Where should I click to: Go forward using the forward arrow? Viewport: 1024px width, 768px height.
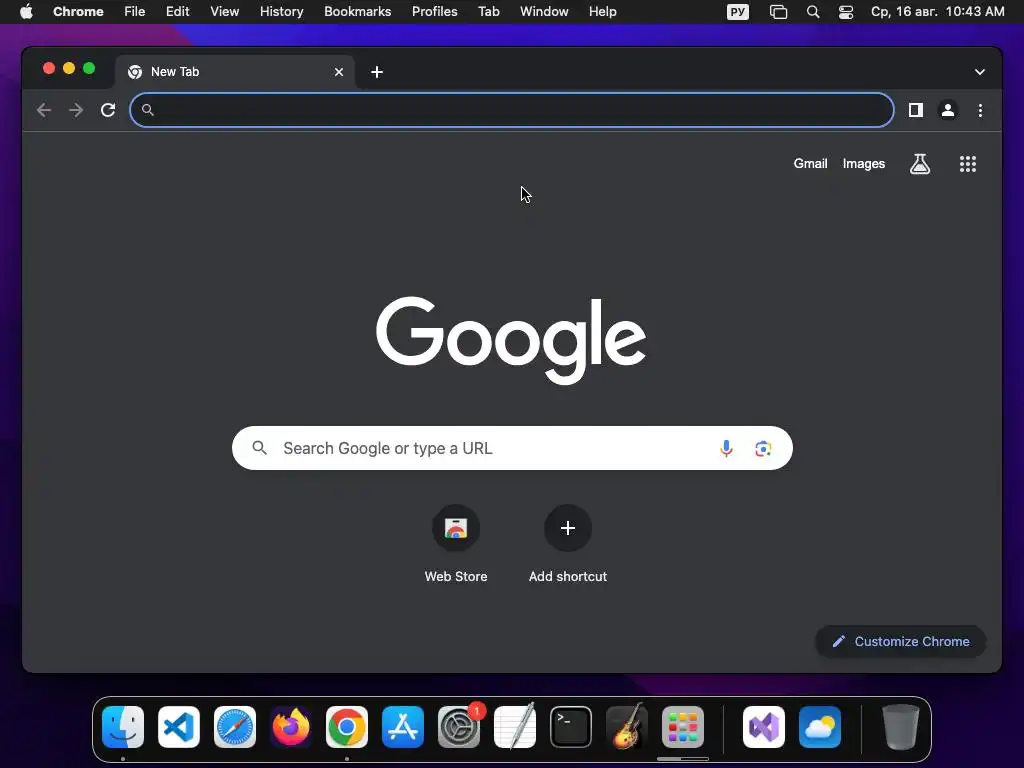pyautogui.click(x=76, y=110)
